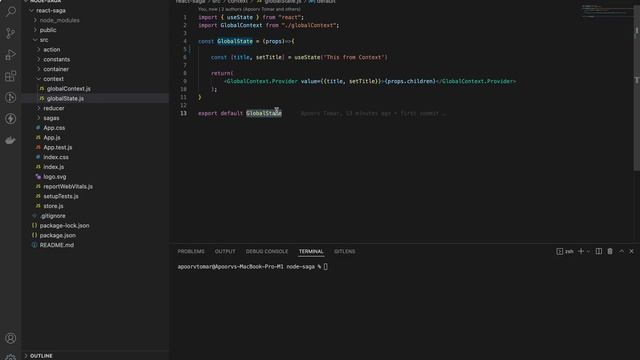Open the Docker whale icon view
Viewport: 640px width, 360px height.
(11, 140)
